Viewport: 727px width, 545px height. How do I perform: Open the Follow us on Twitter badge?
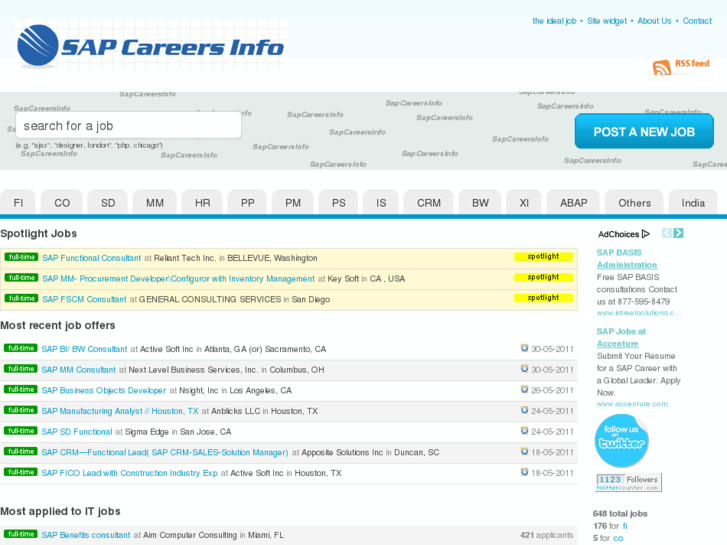[x=621, y=441]
